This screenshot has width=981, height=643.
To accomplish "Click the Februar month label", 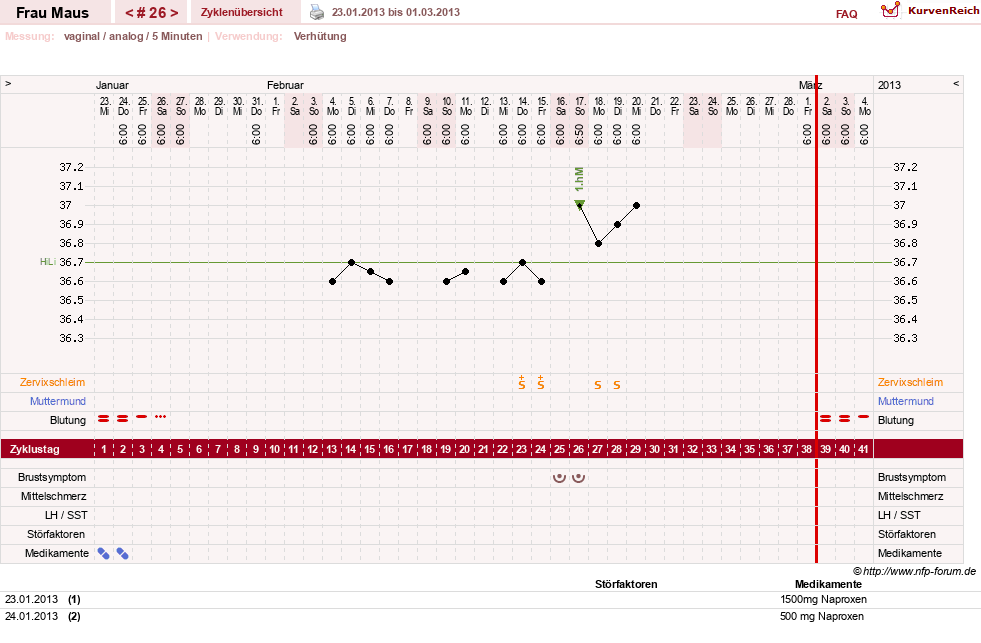I will (285, 85).
